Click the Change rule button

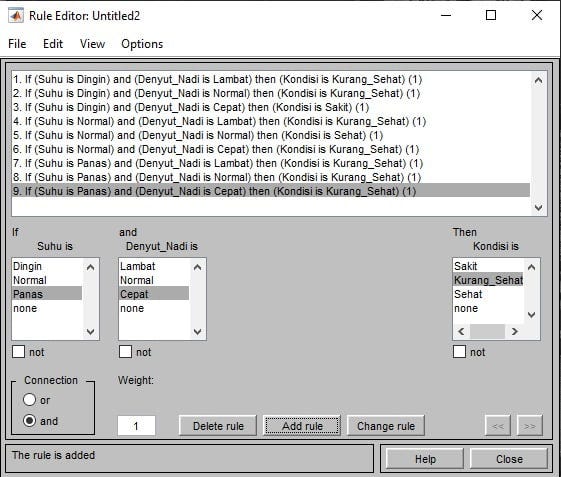coord(386,425)
